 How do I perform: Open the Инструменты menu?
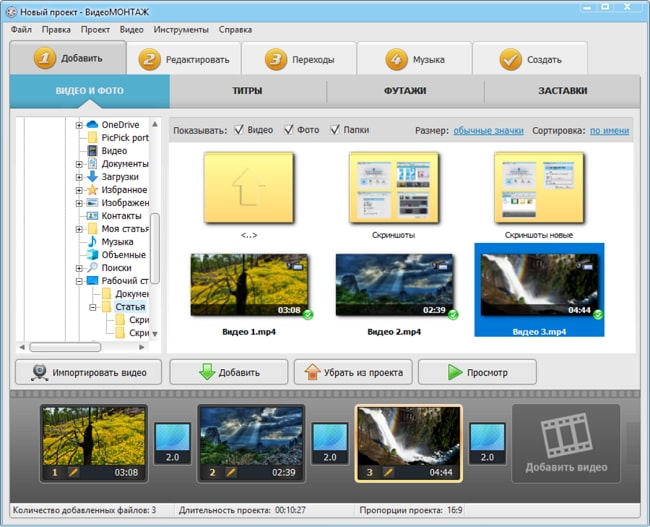(183, 30)
